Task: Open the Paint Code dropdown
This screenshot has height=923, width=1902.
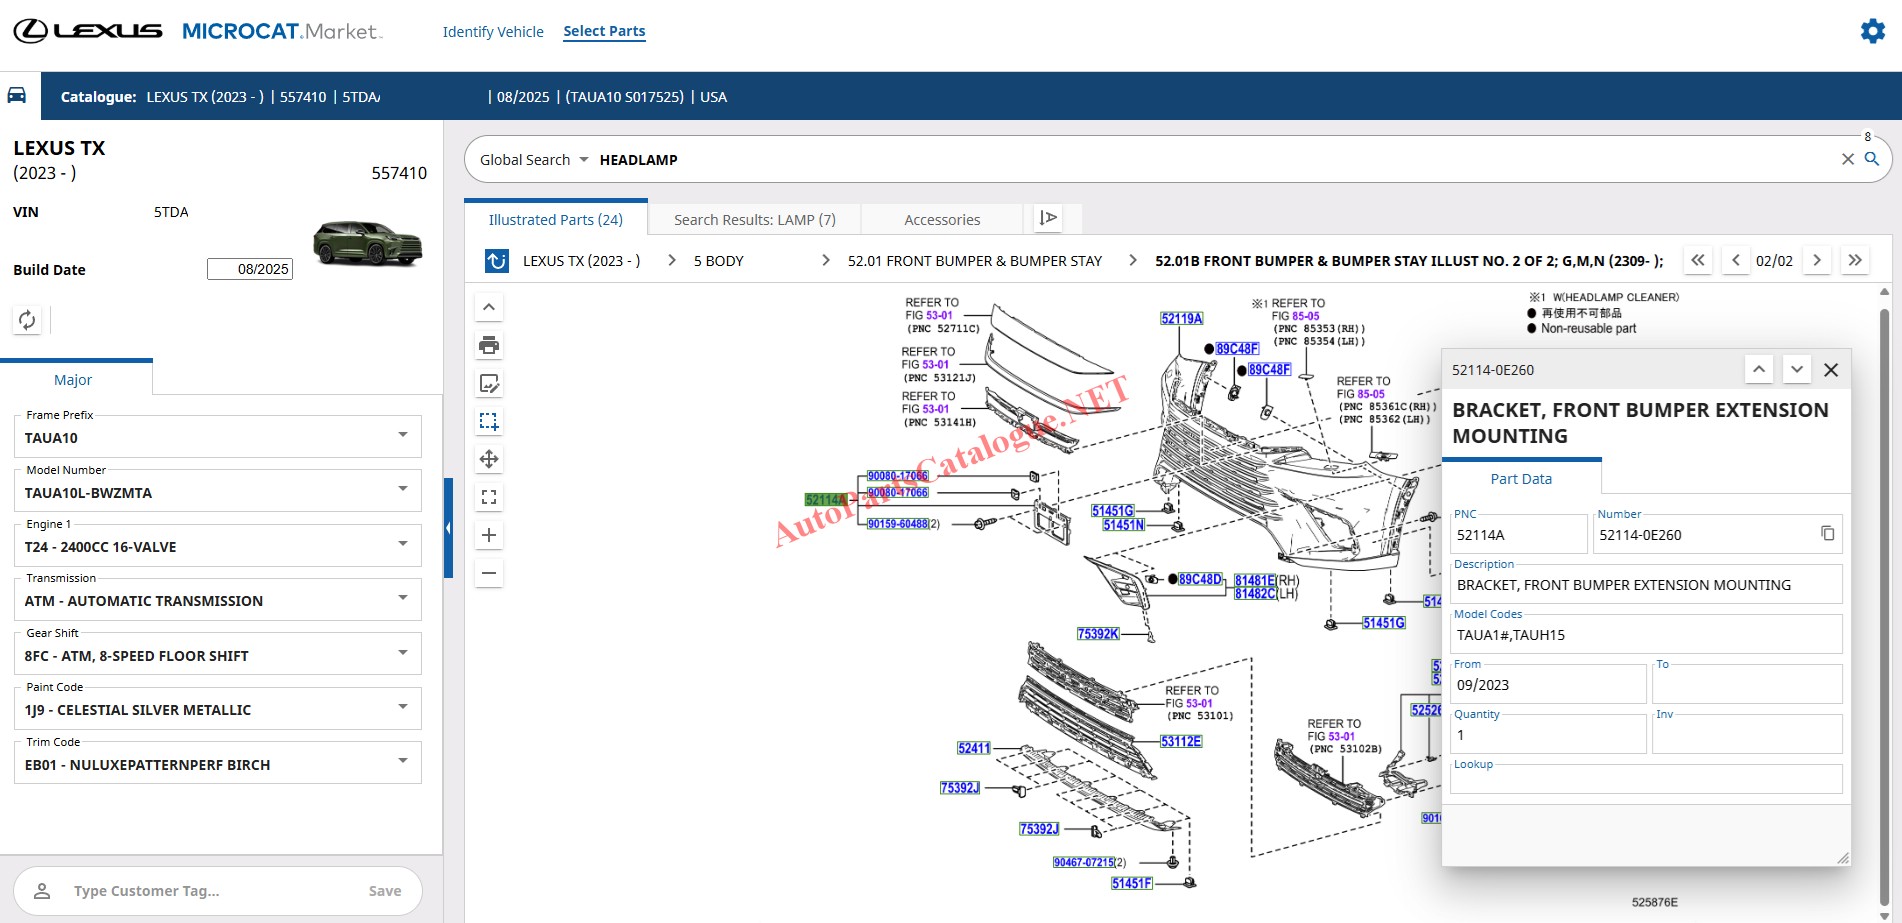Action: [402, 707]
